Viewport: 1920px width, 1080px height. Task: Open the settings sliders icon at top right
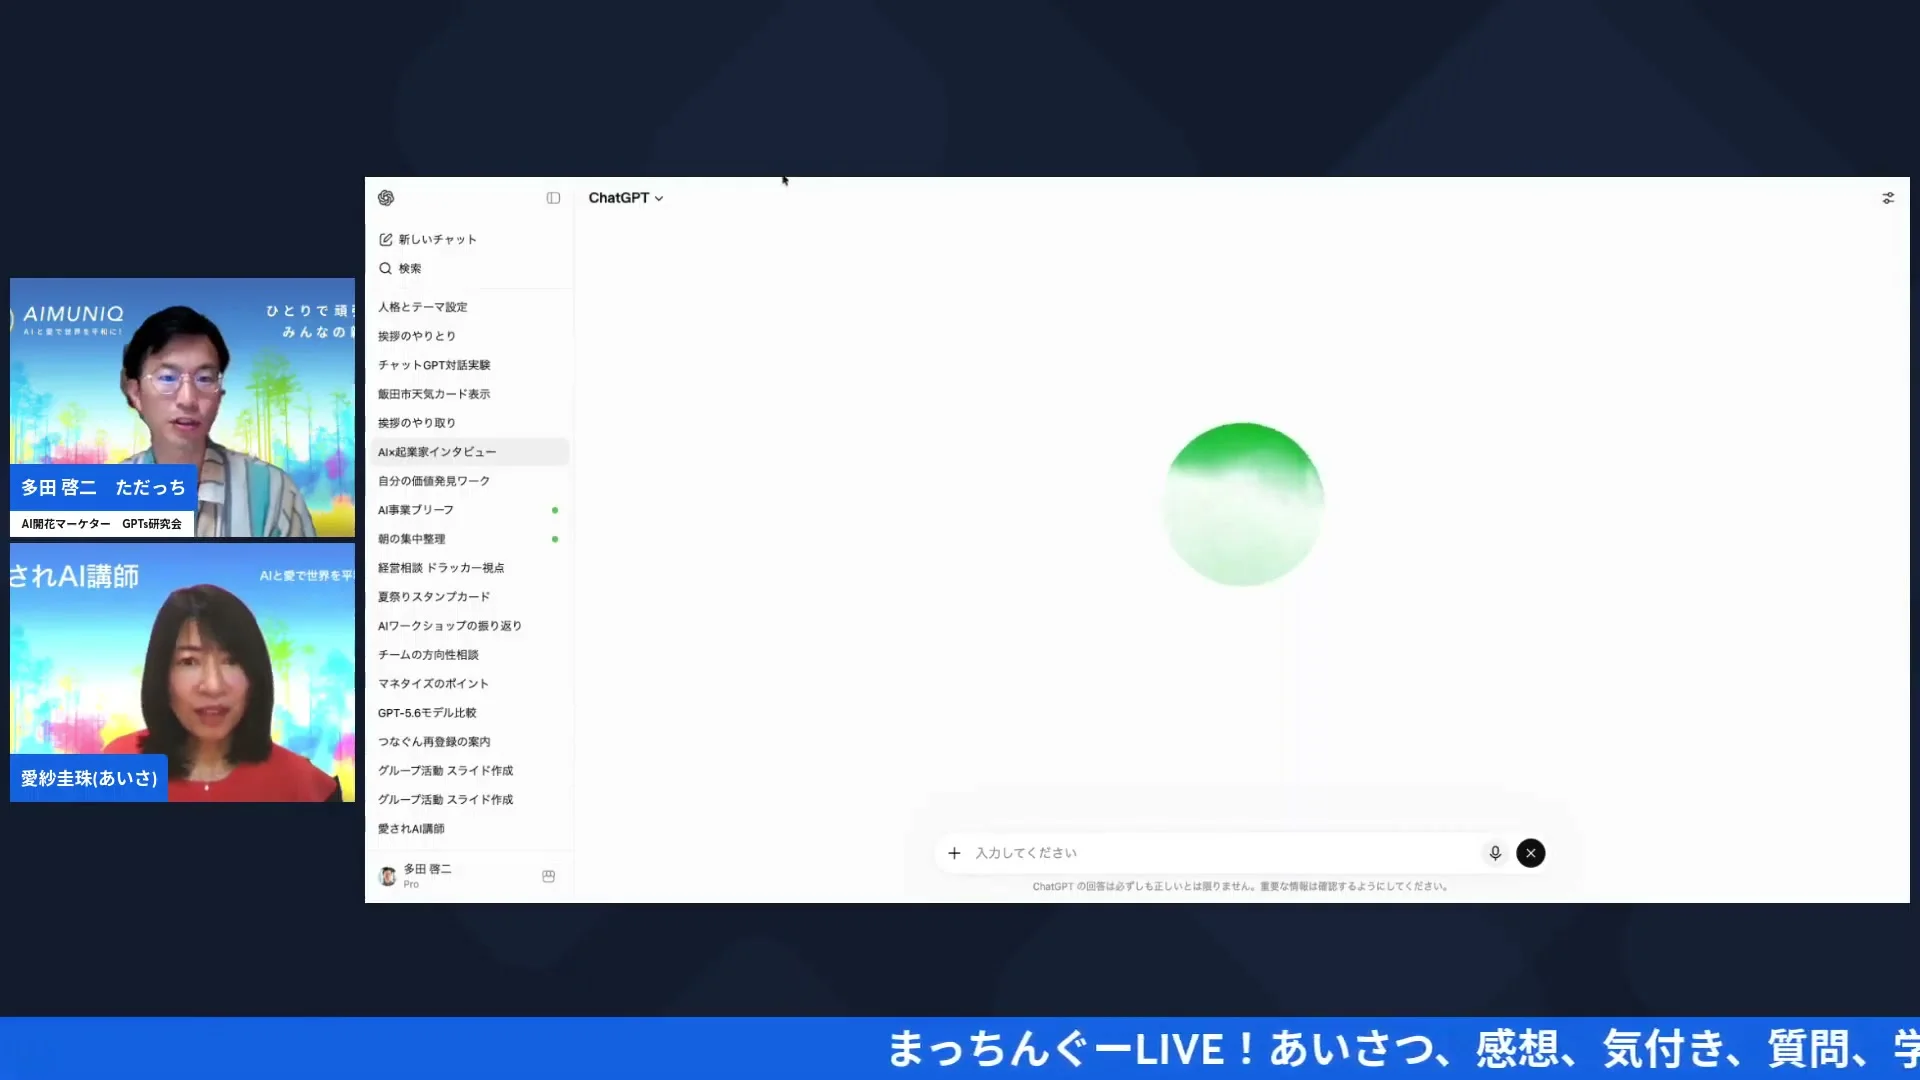[x=1888, y=198]
